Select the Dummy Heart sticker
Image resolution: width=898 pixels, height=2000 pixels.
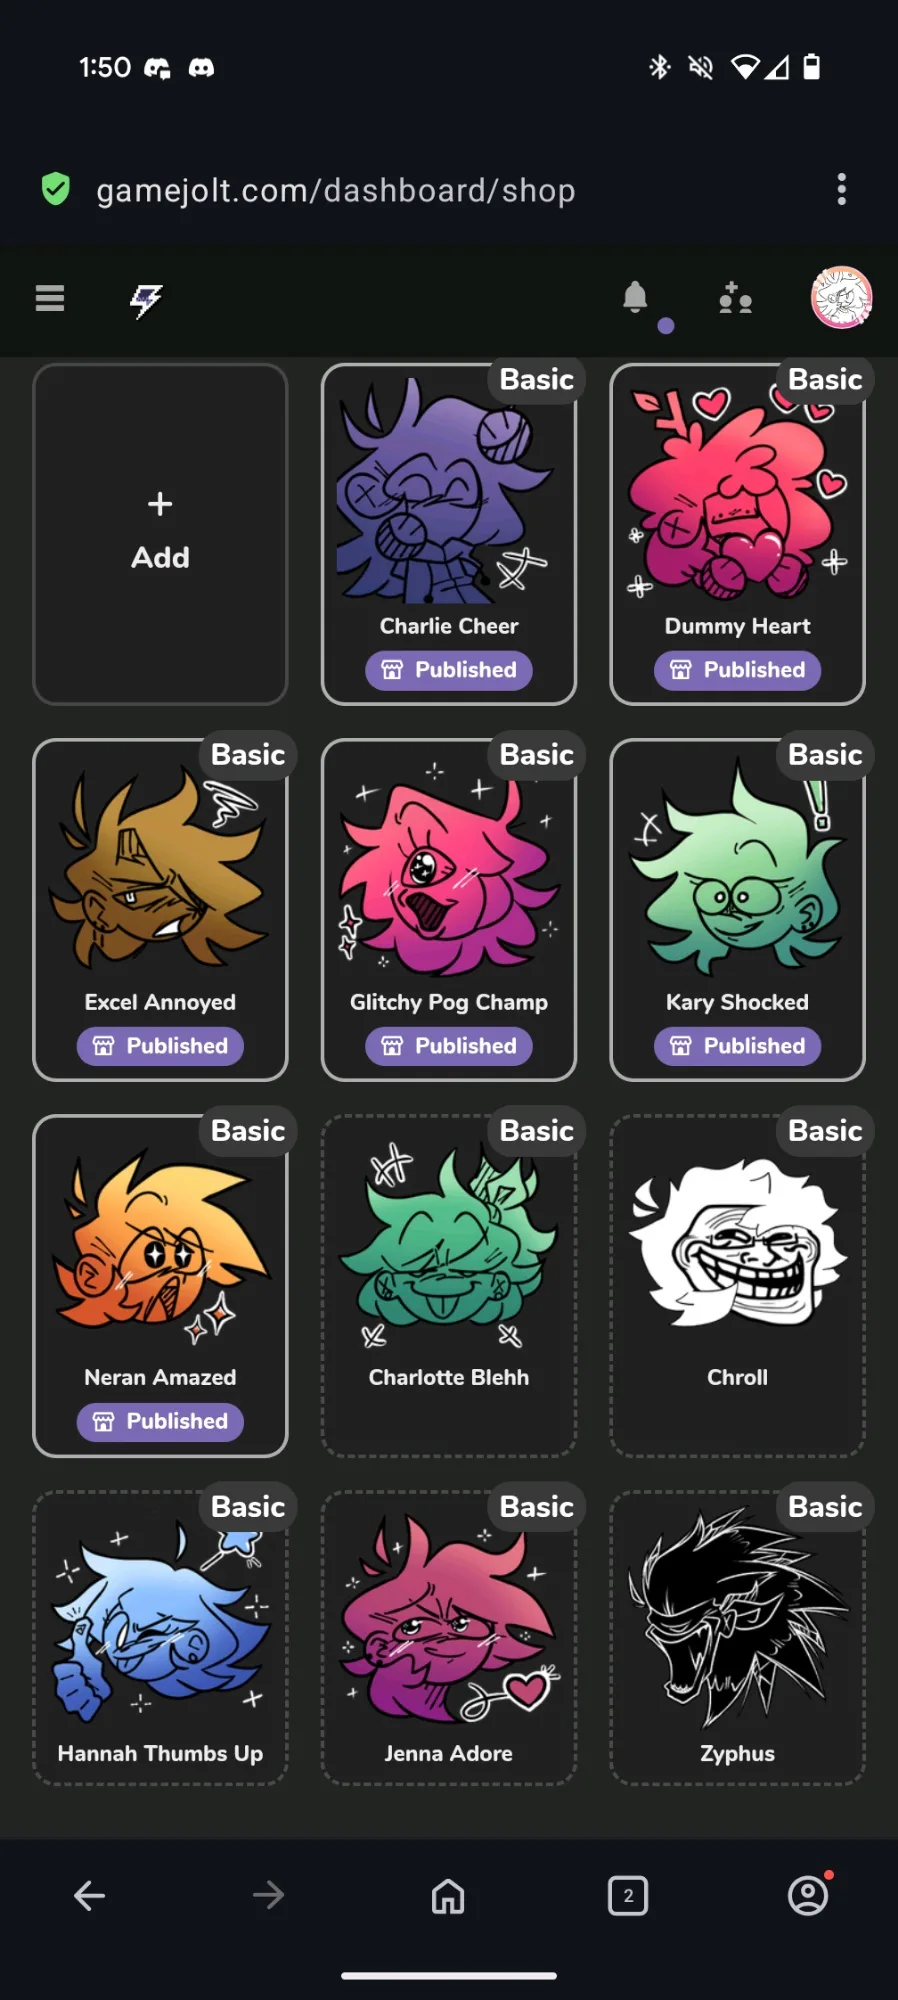click(737, 534)
